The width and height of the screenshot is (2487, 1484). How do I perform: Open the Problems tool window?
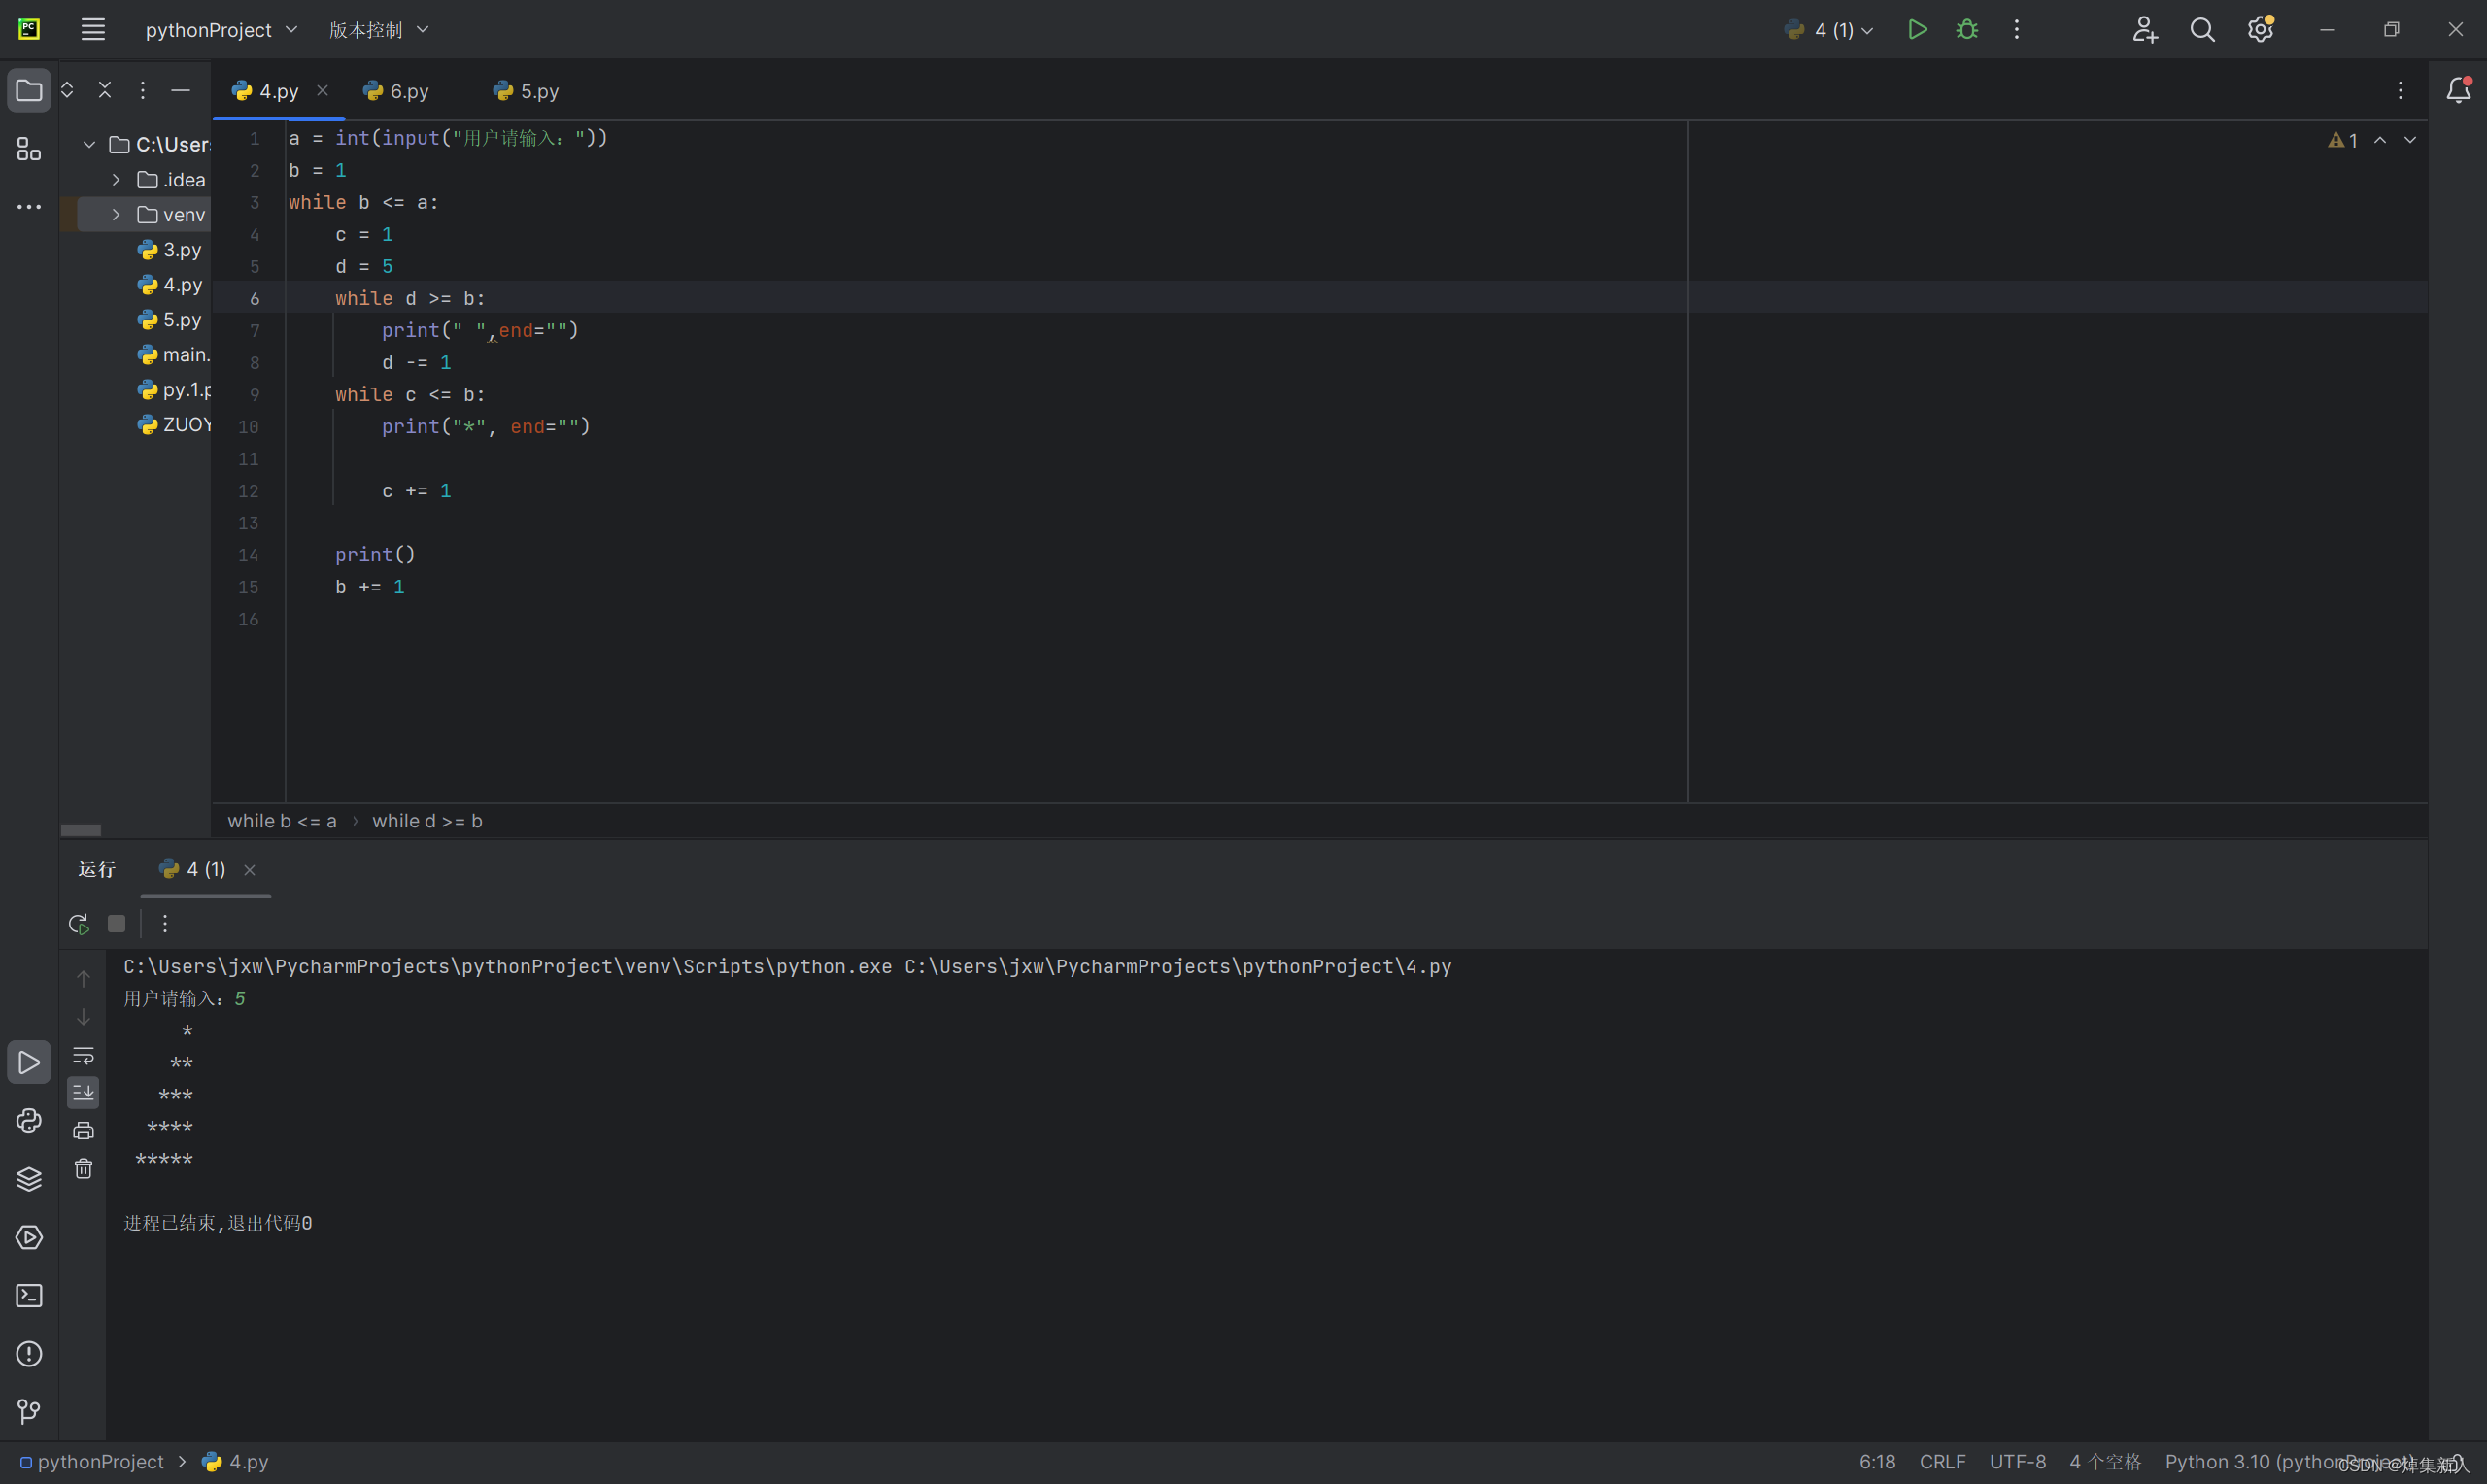point(29,1354)
